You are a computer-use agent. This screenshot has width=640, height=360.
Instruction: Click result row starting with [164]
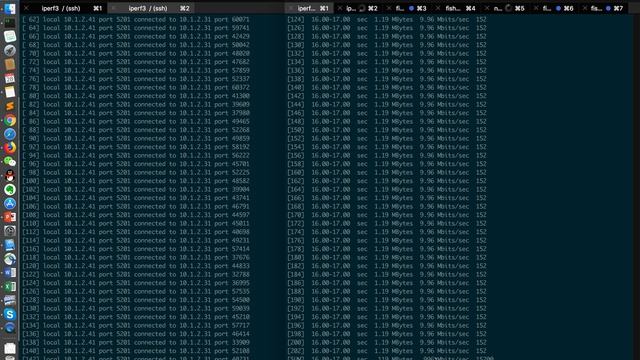[x=387, y=189]
